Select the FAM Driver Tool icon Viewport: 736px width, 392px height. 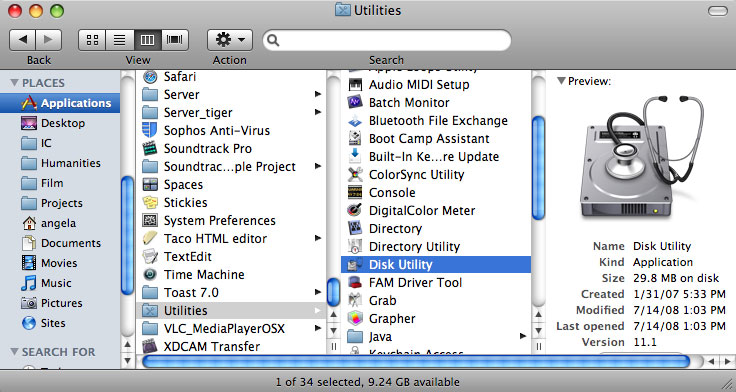pos(355,283)
